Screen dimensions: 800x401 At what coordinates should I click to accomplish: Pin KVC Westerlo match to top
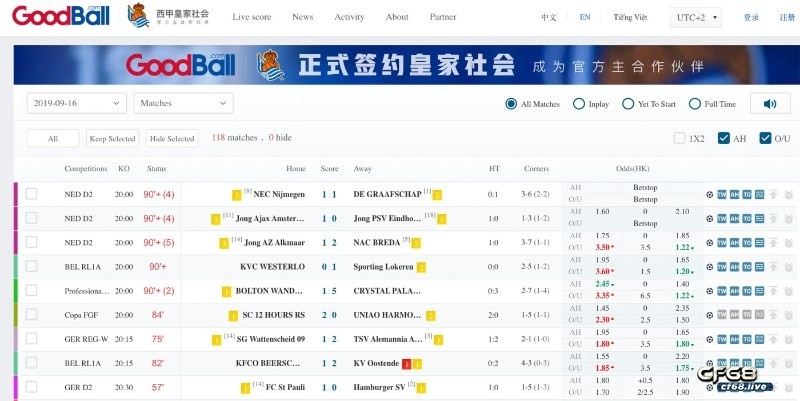point(774,266)
